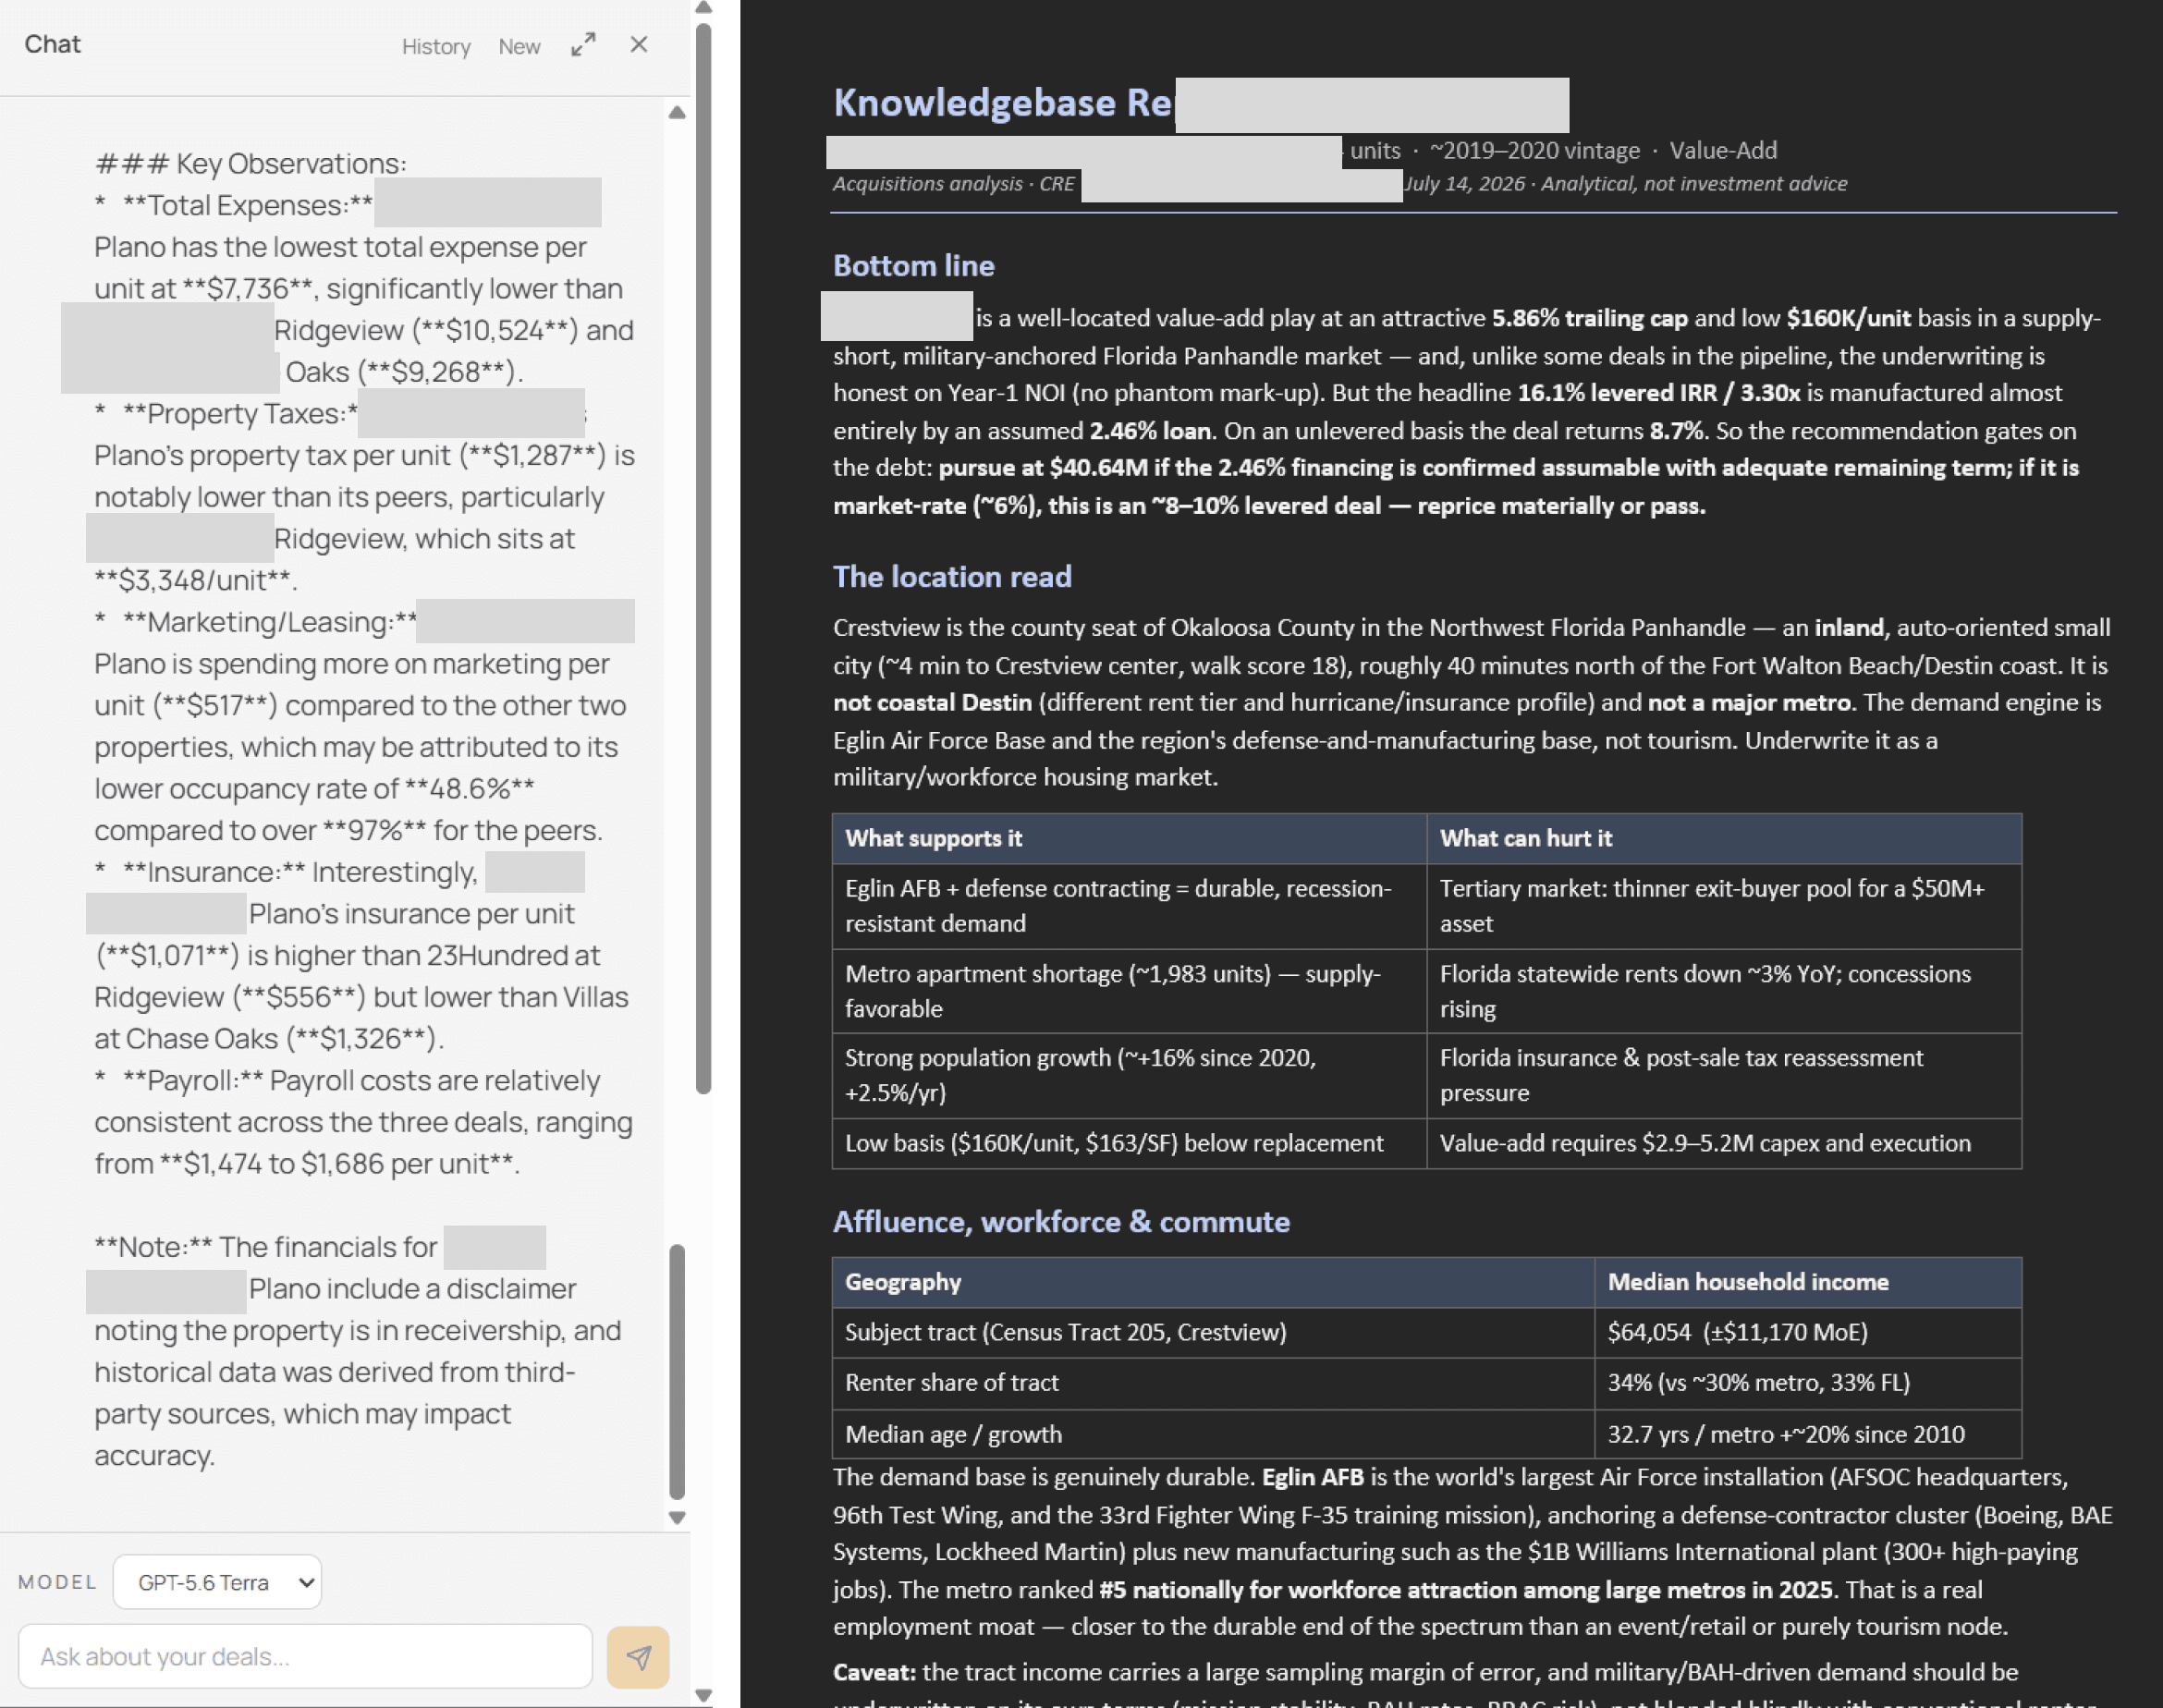Open the chat History
Screen dimensions: 2163x1708
pyautogui.click(x=435, y=46)
